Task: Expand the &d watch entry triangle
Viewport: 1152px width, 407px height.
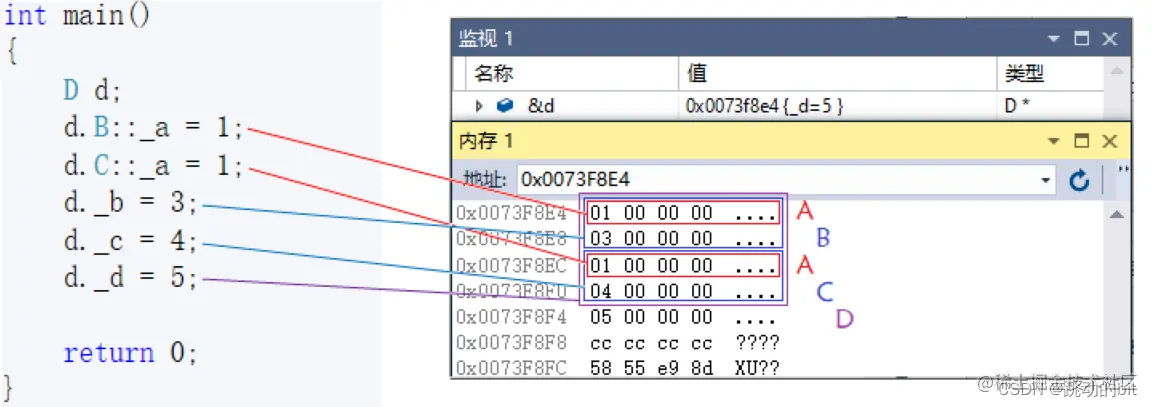Action: point(479,107)
